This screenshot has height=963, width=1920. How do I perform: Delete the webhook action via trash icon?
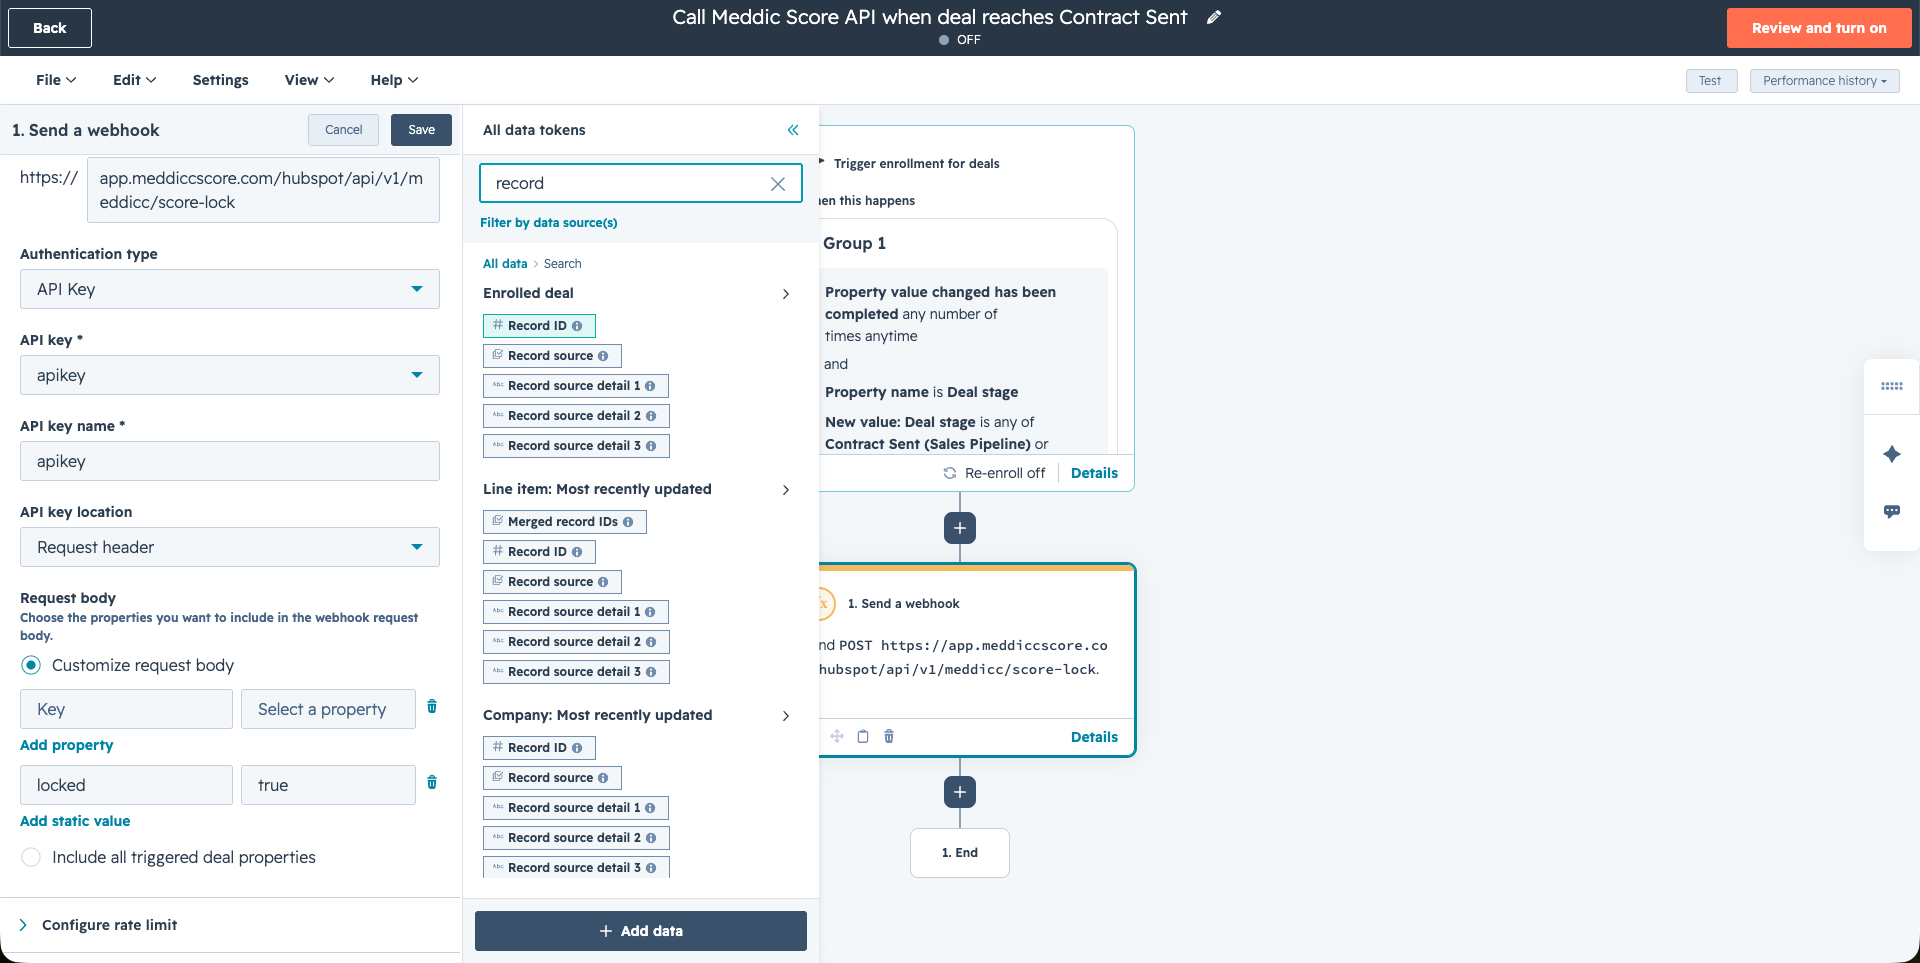(x=889, y=736)
